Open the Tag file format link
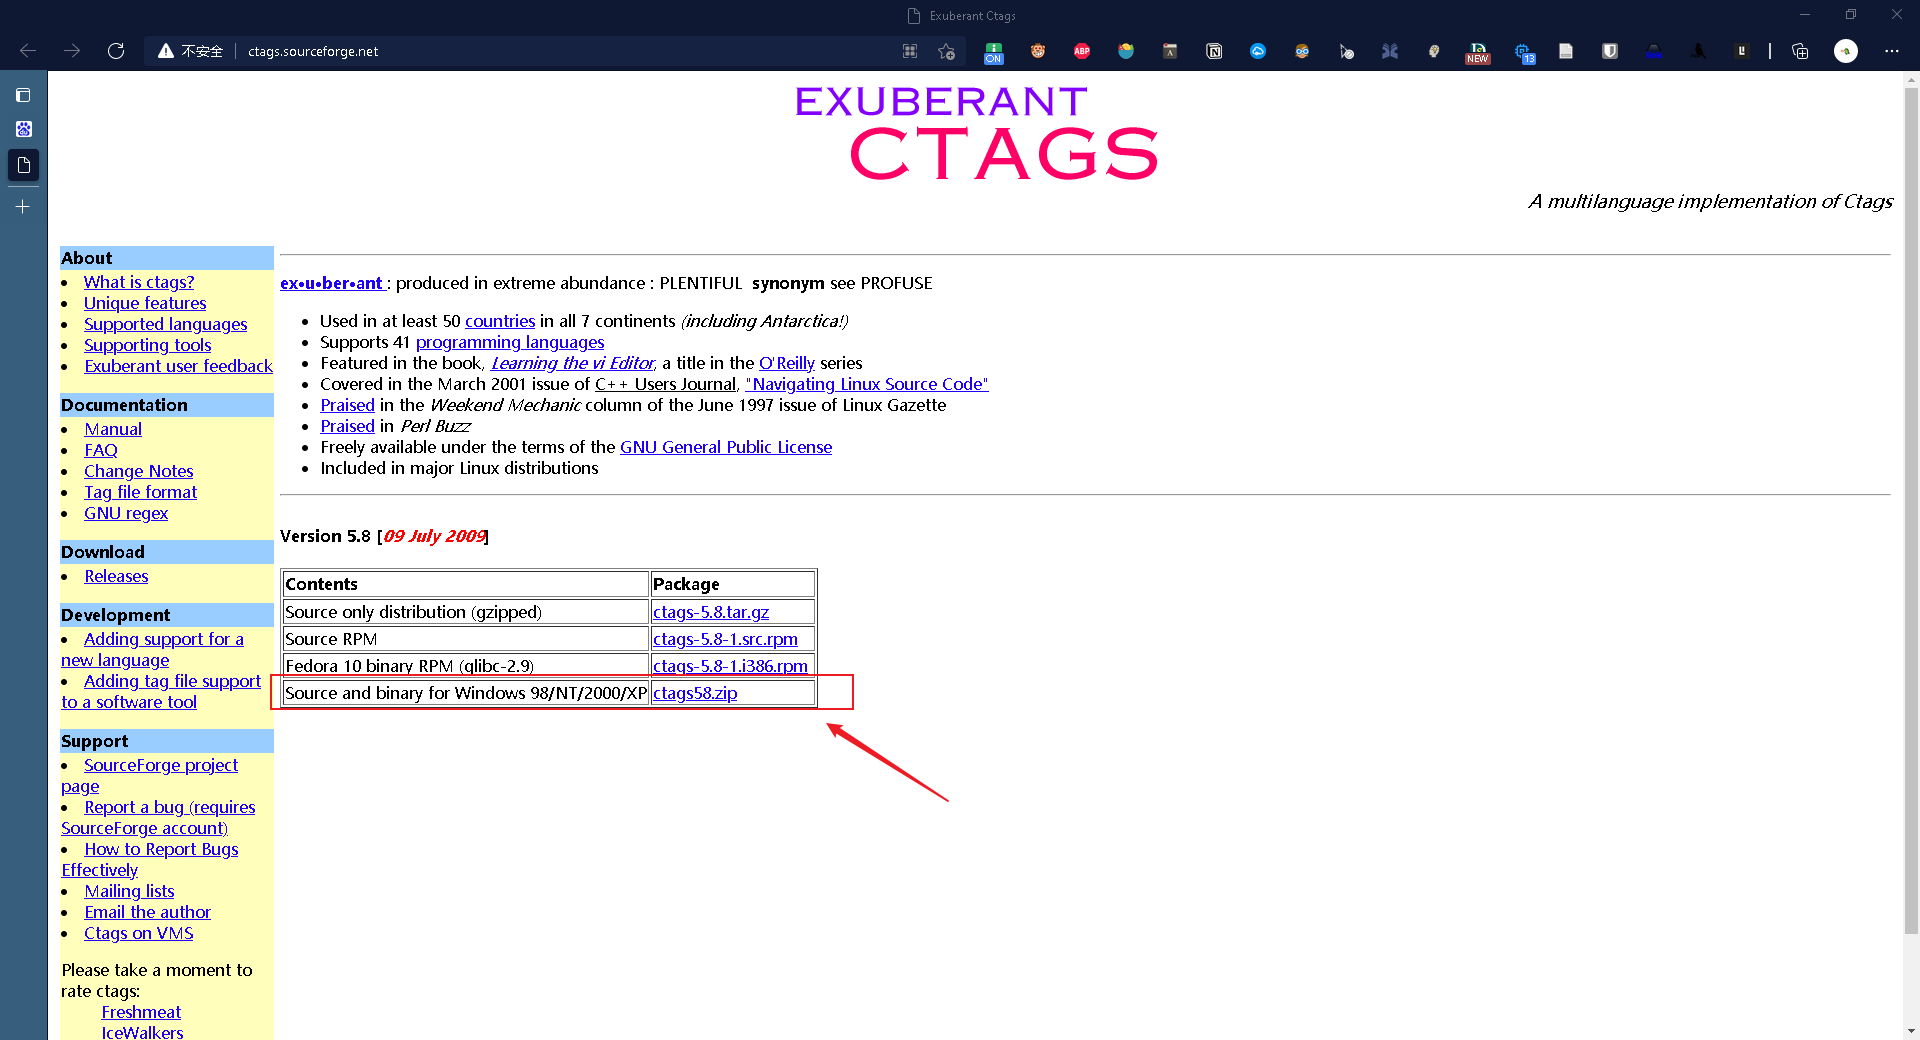Viewport: 1920px width, 1040px height. coord(140,492)
